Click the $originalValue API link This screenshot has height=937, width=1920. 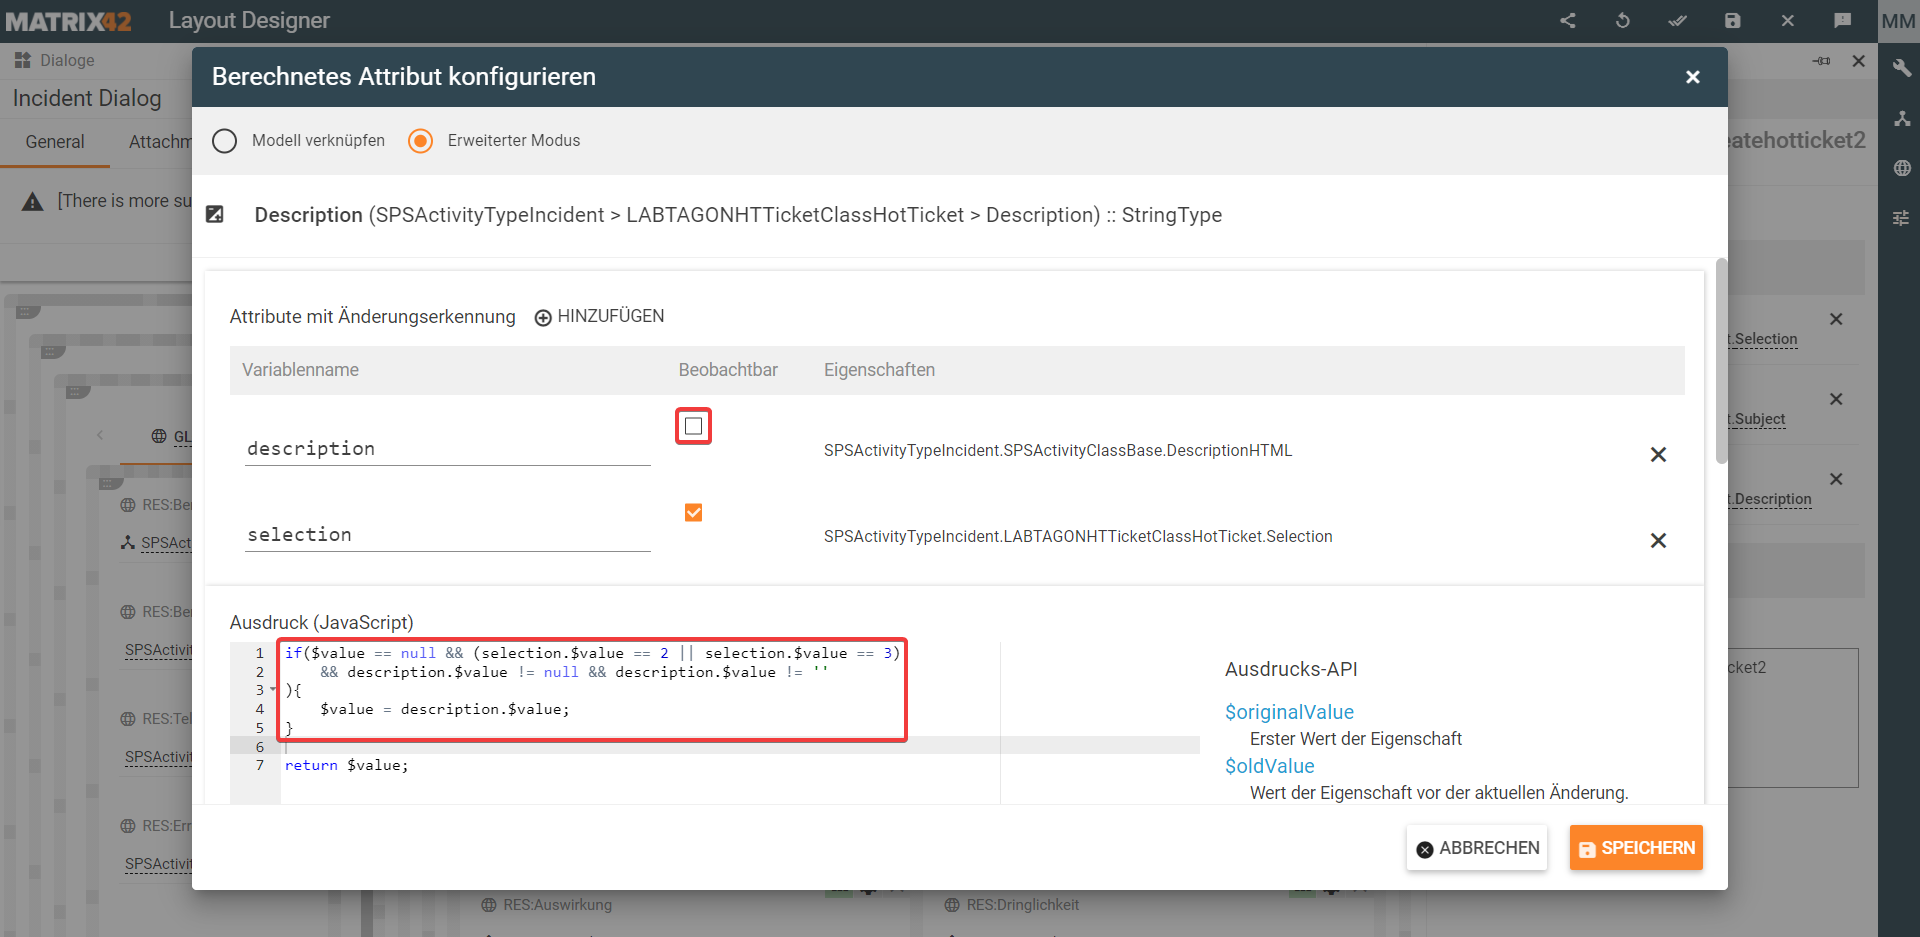pos(1289,712)
